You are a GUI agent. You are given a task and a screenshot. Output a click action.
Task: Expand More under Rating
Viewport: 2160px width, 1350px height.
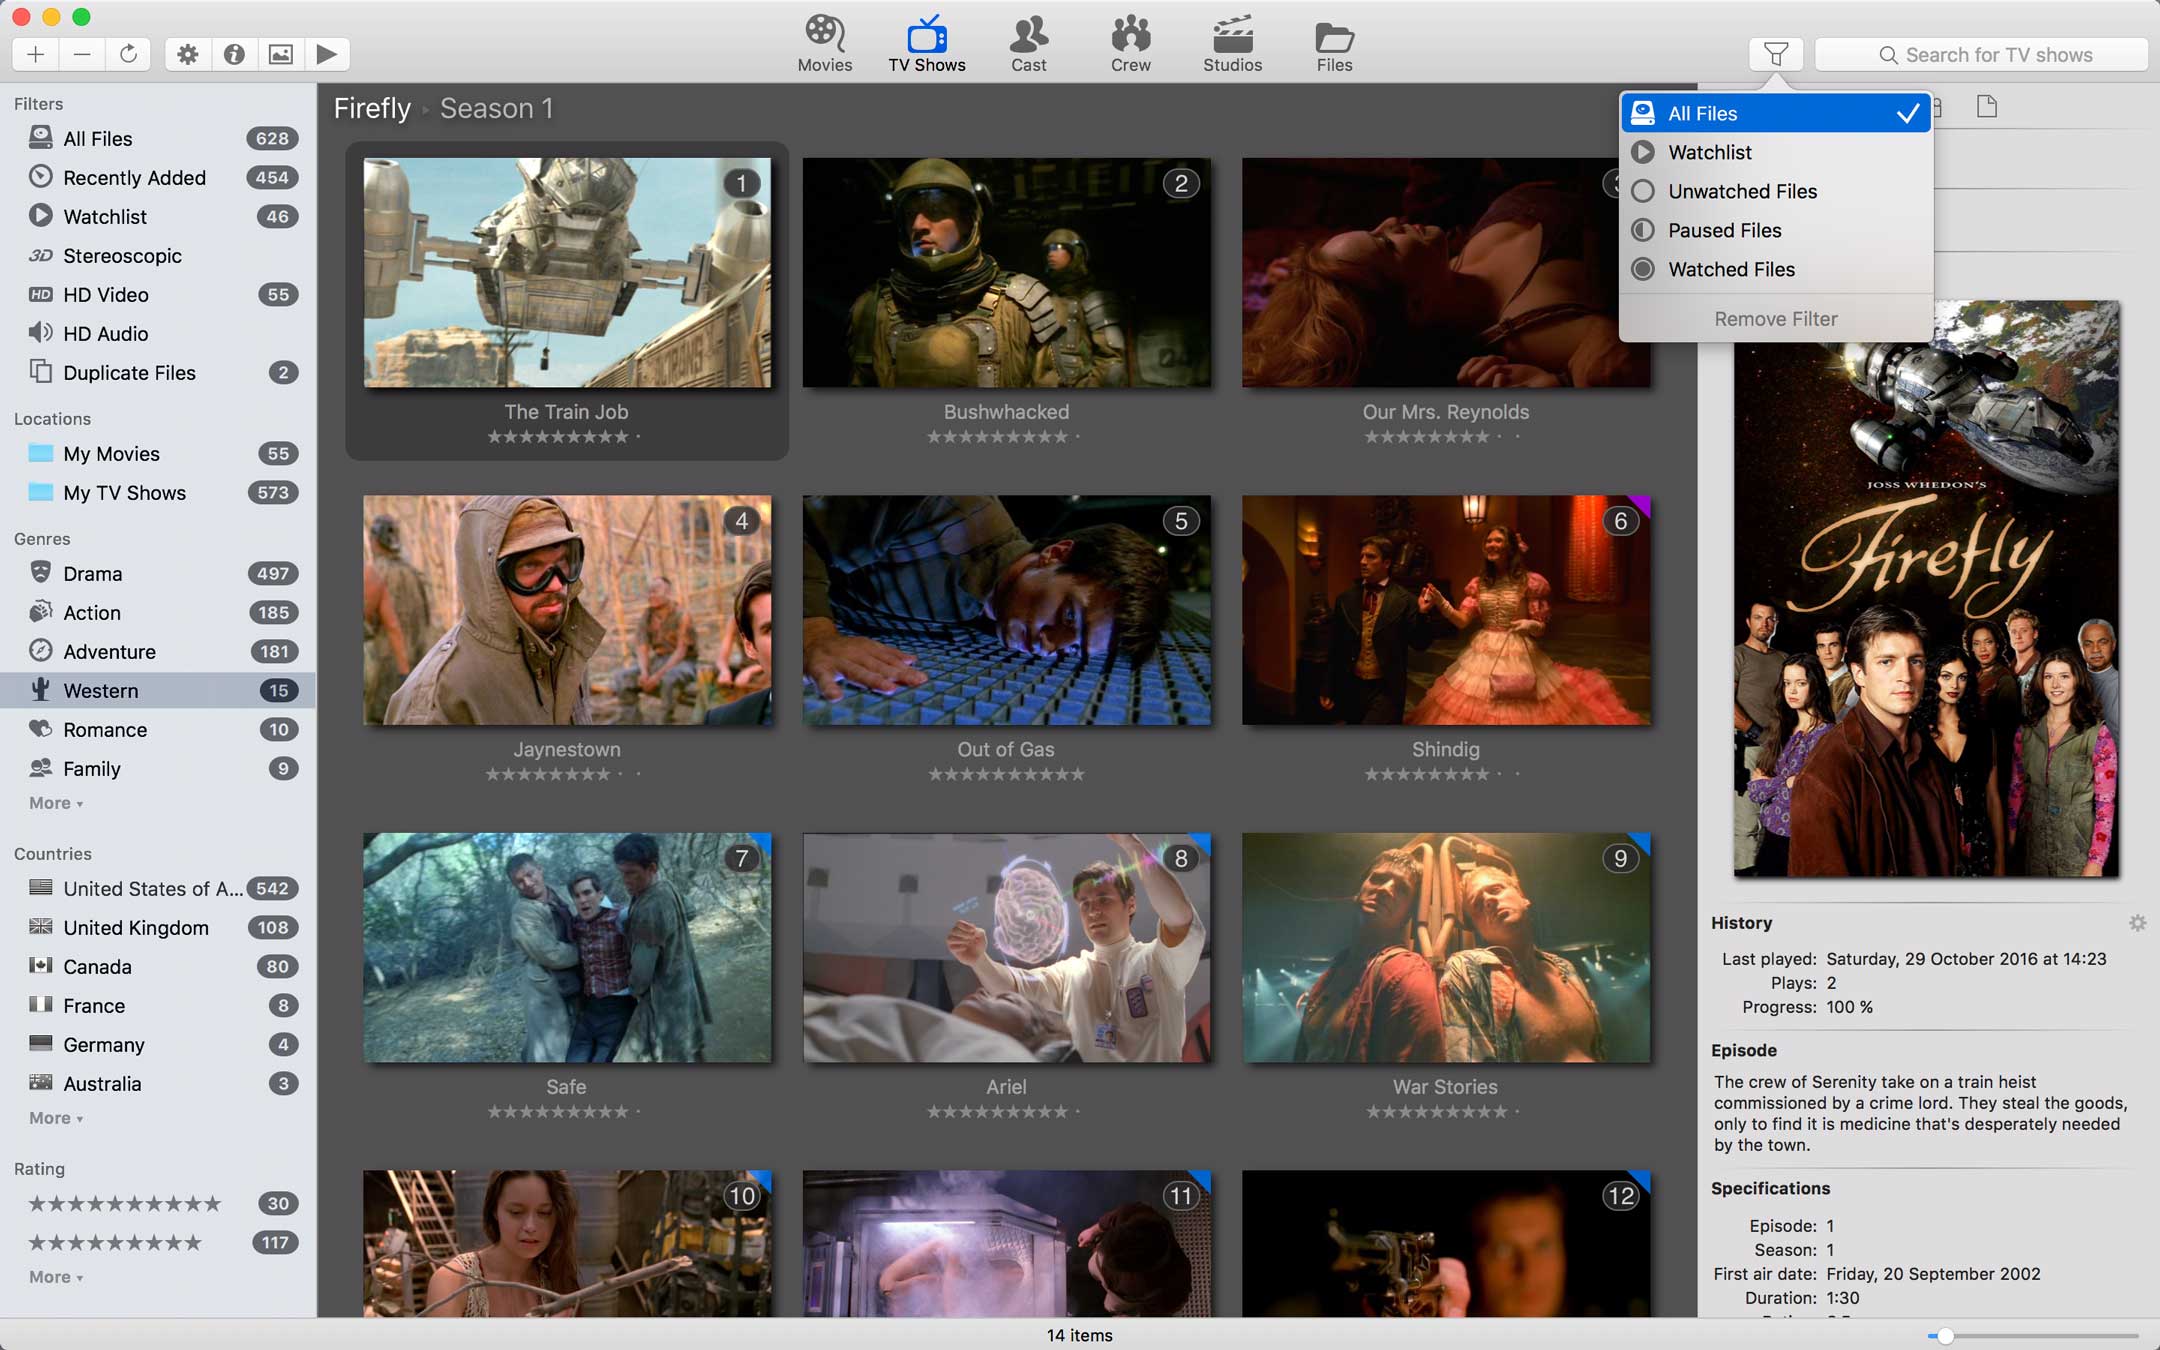point(56,1277)
